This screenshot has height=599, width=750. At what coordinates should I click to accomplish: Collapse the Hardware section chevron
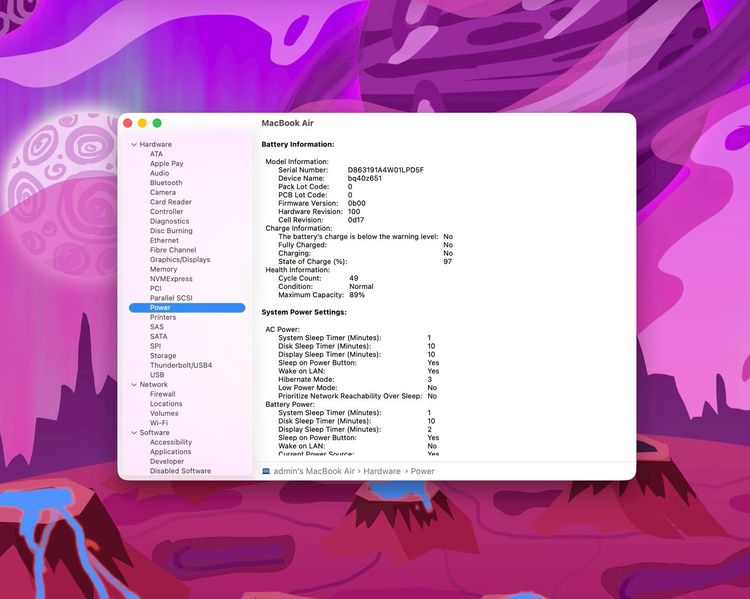(x=134, y=144)
